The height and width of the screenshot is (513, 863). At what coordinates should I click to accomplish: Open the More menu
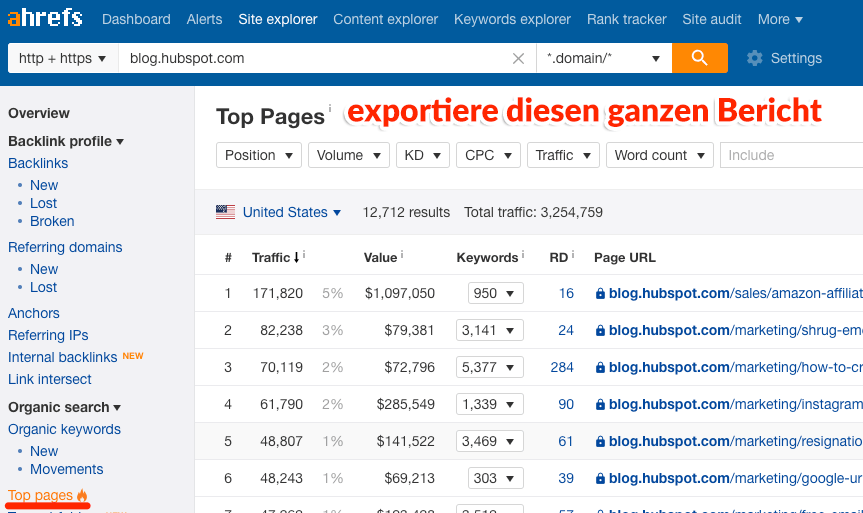(780, 19)
